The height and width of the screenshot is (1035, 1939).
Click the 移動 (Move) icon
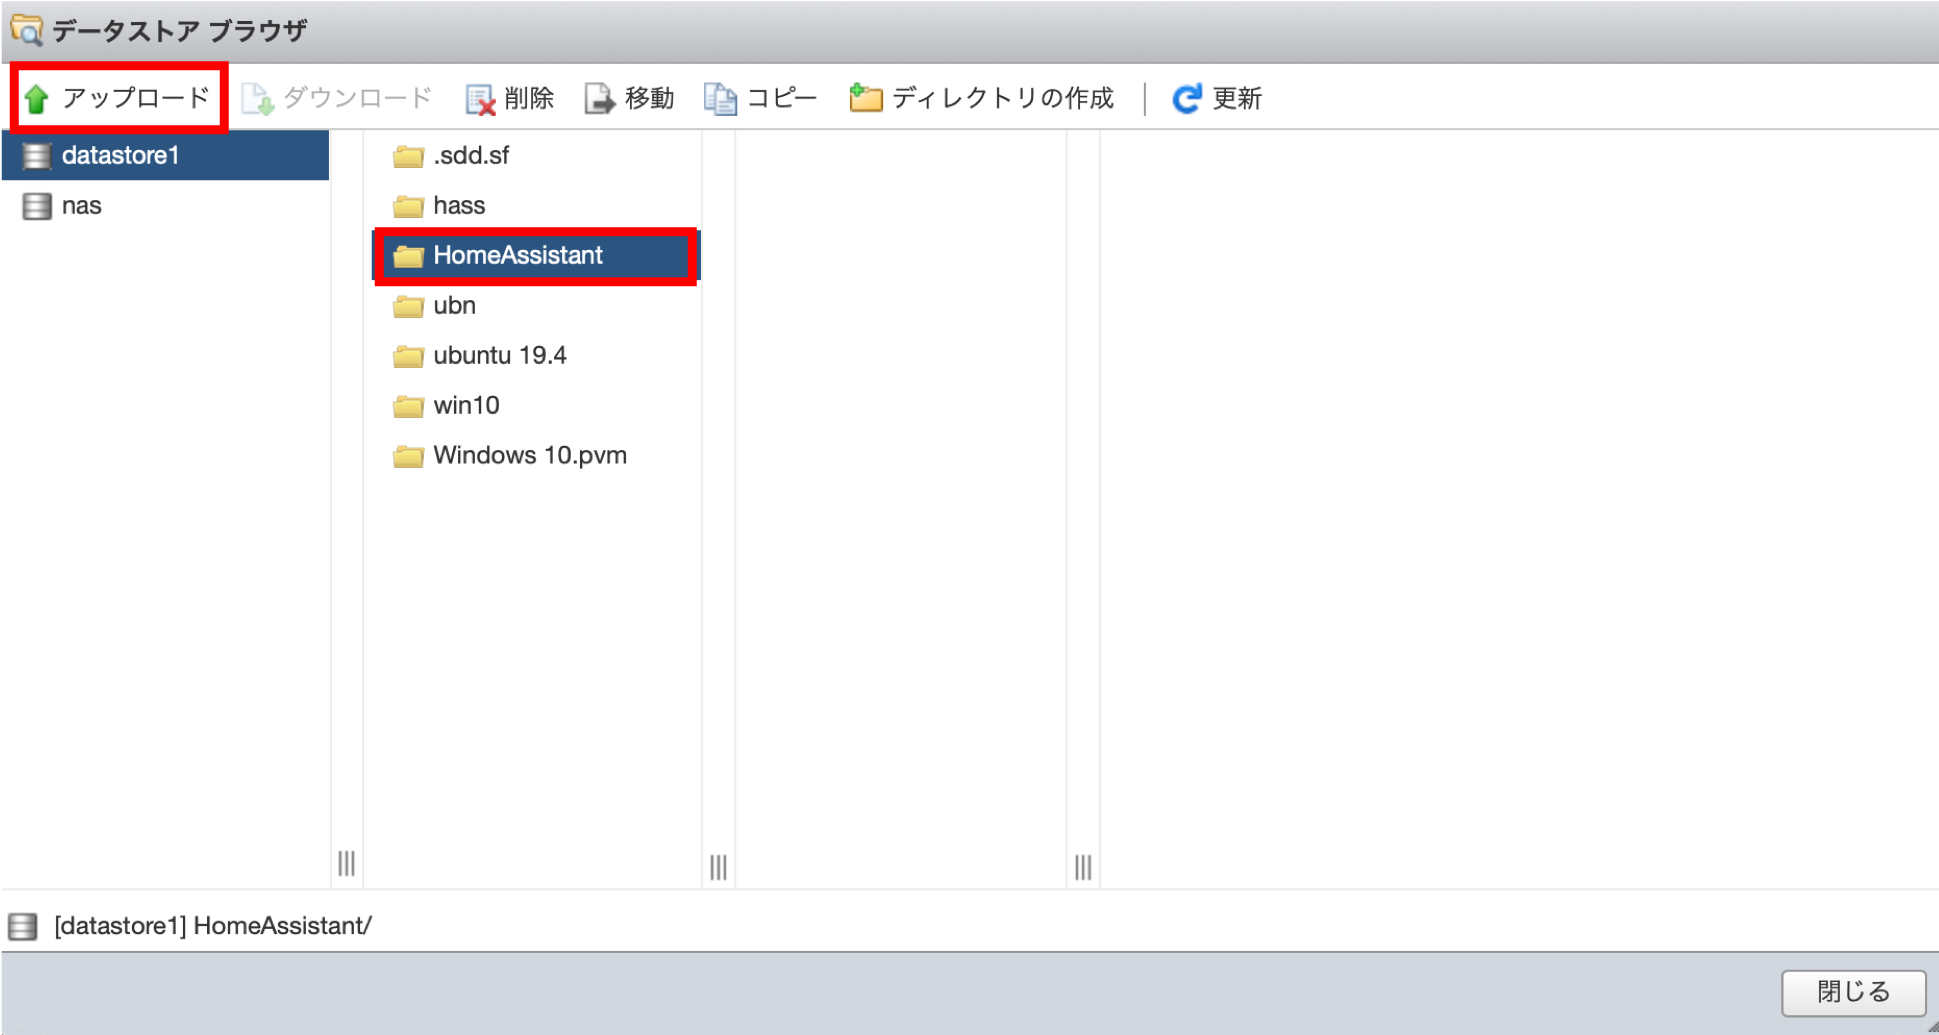599,97
